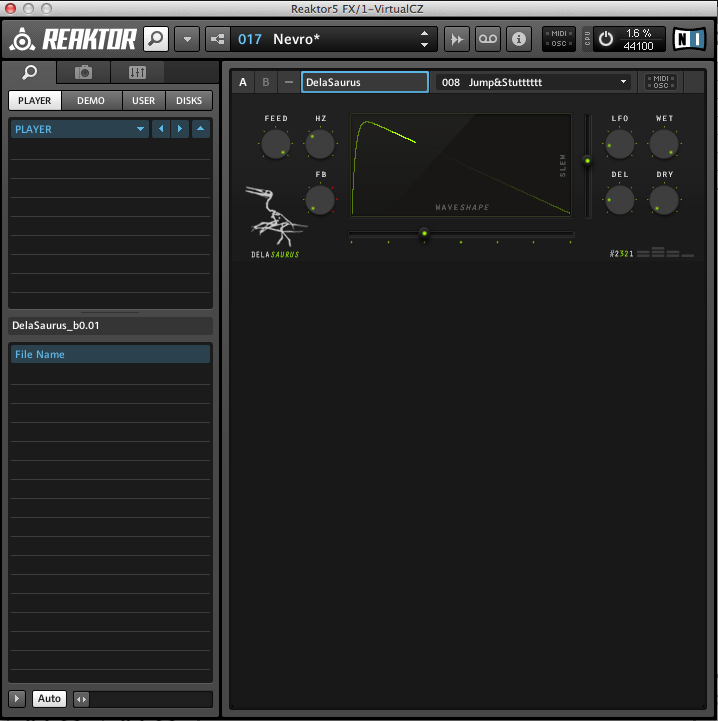The height and width of the screenshot is (721, 718).
Task: Go back with the left arrow button
Action: 161,129
